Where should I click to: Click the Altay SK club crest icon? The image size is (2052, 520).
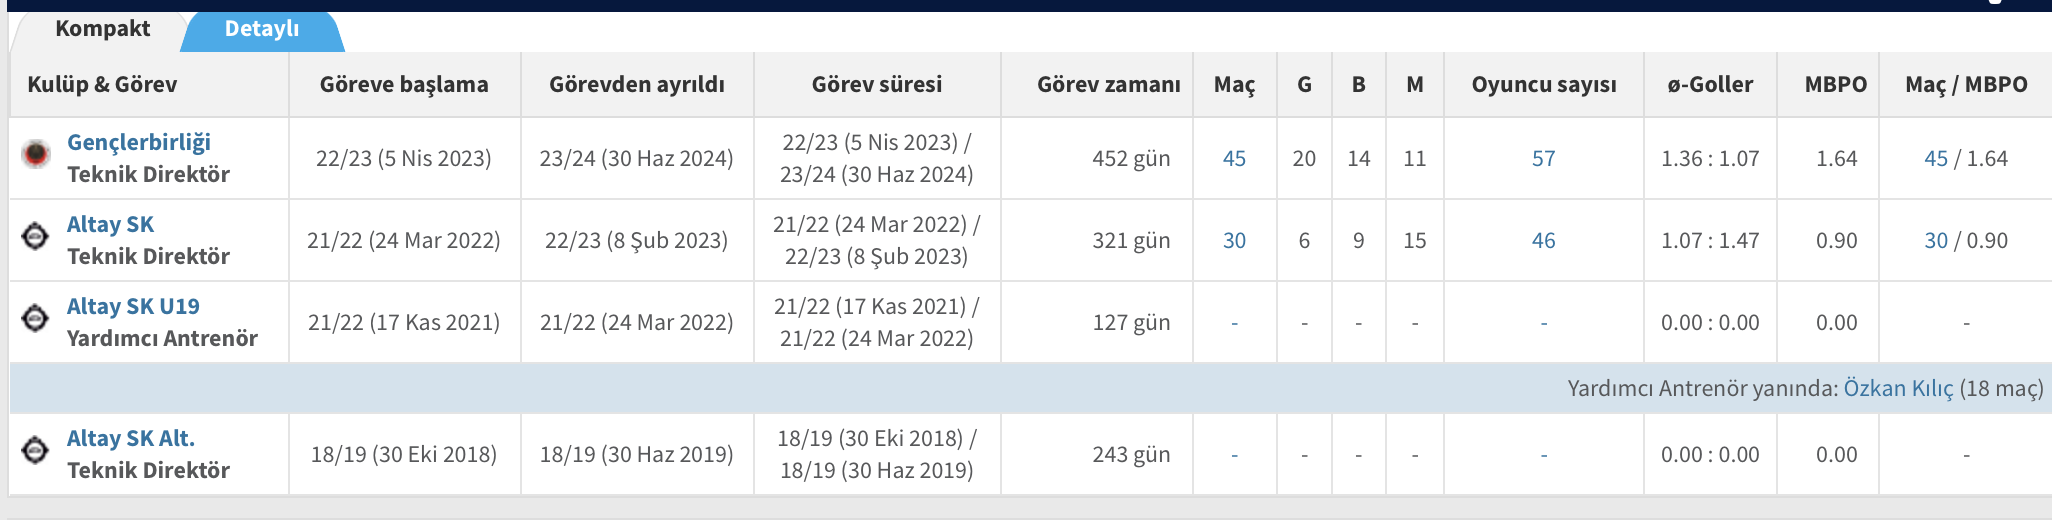pyautogui.click(x=35, y=237)
